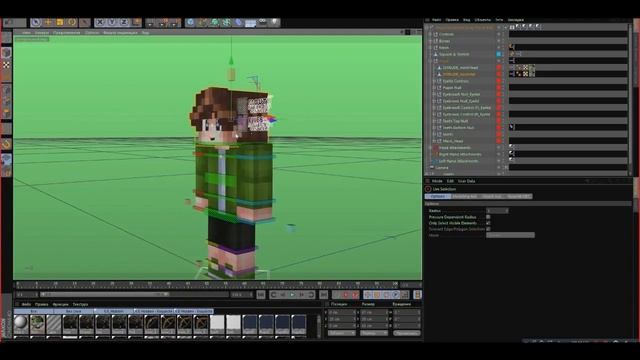
Task: Expand the Mesh object in the tree
Action: click(430, 47)
